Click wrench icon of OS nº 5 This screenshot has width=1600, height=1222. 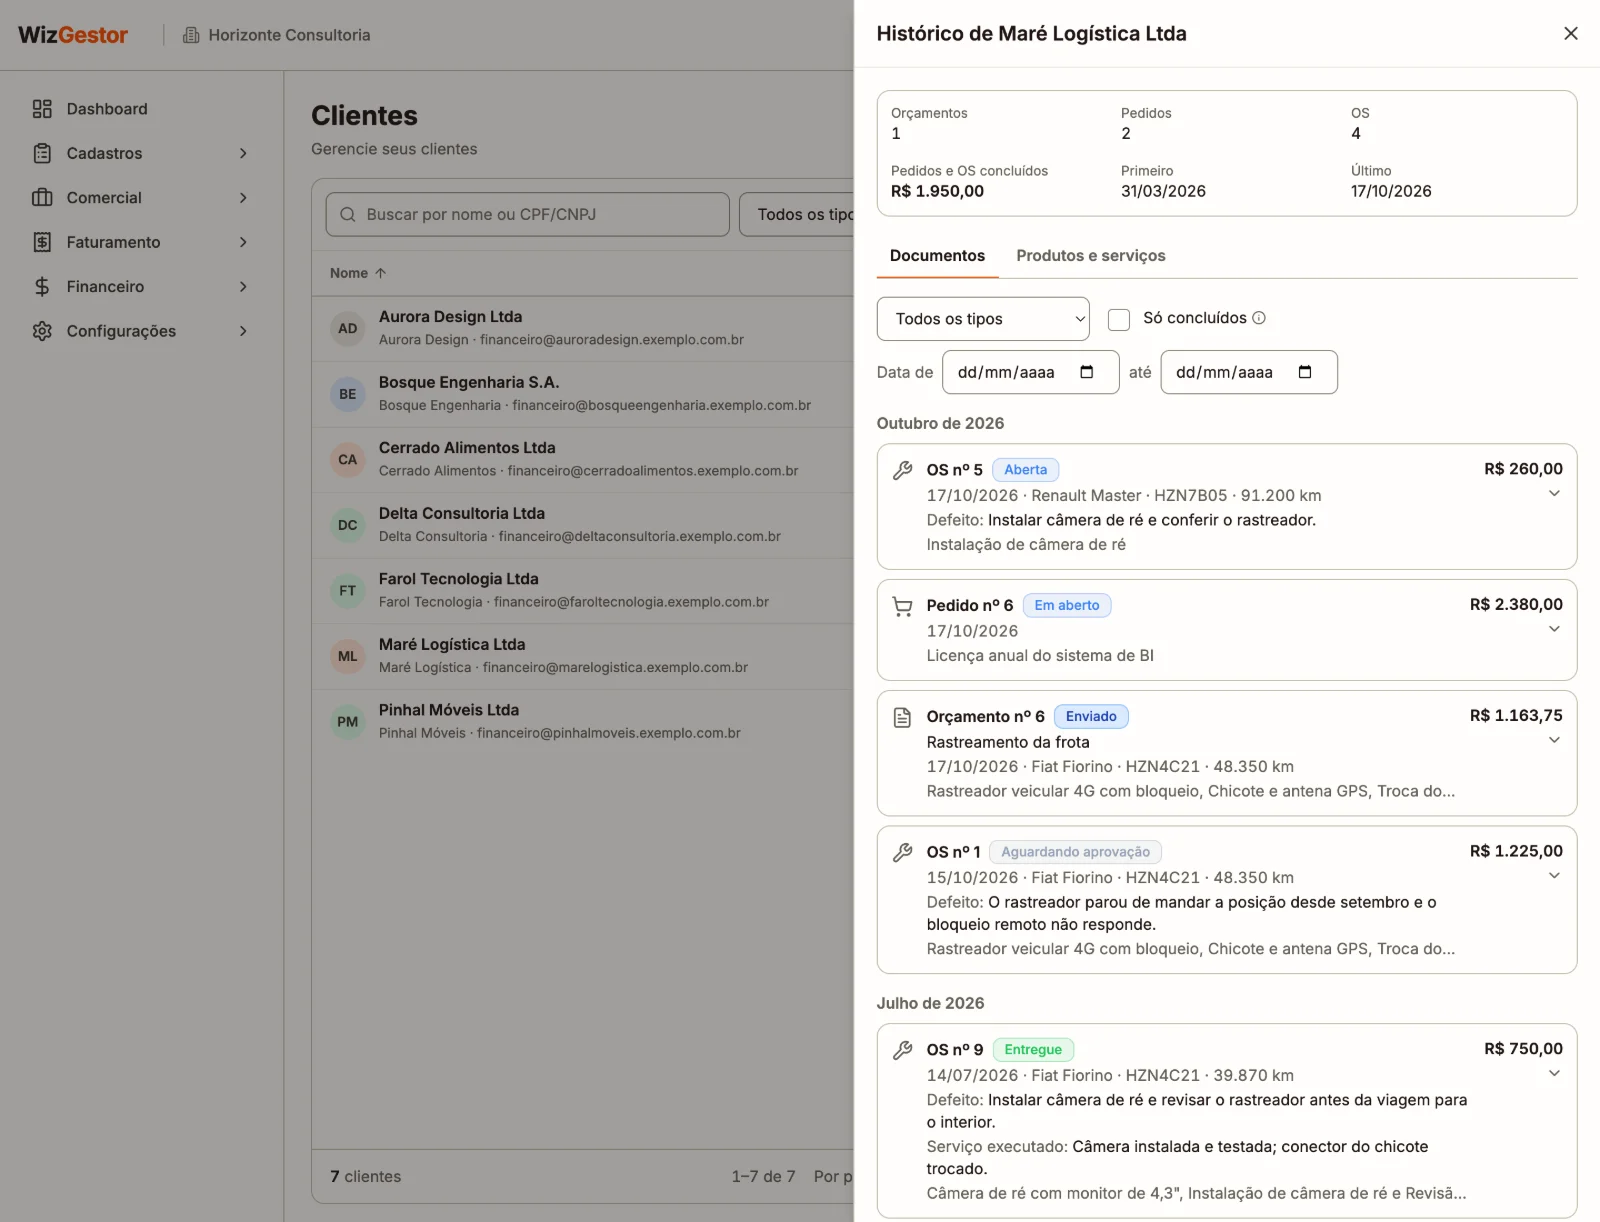[902, 470]
